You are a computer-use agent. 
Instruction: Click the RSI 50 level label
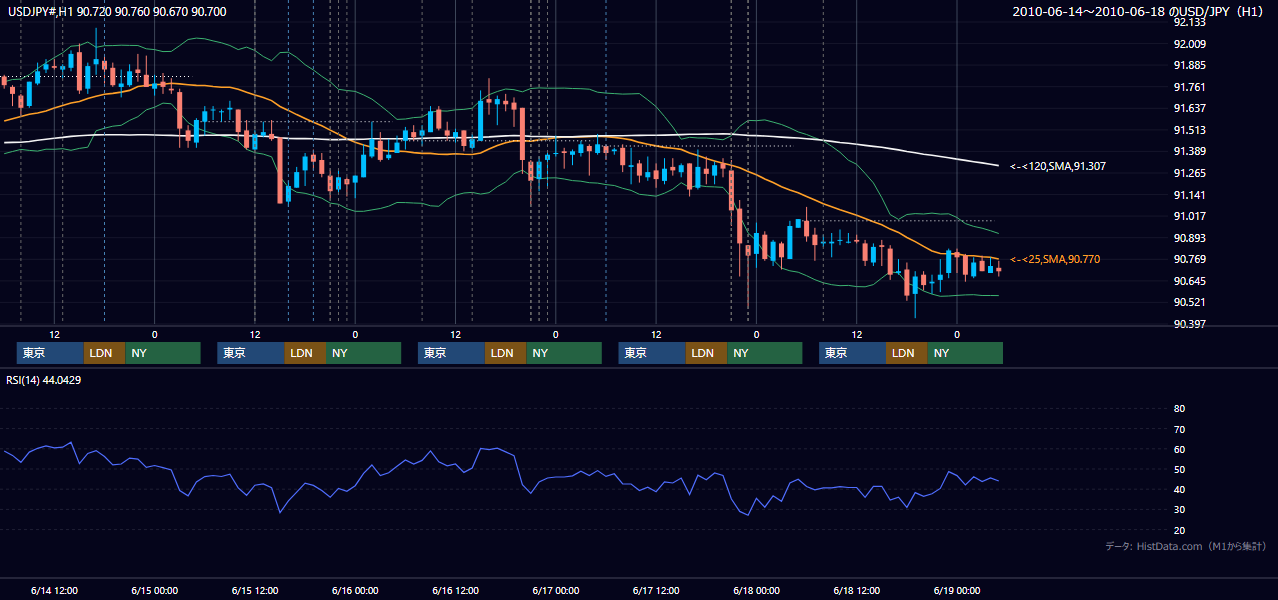1179,469
